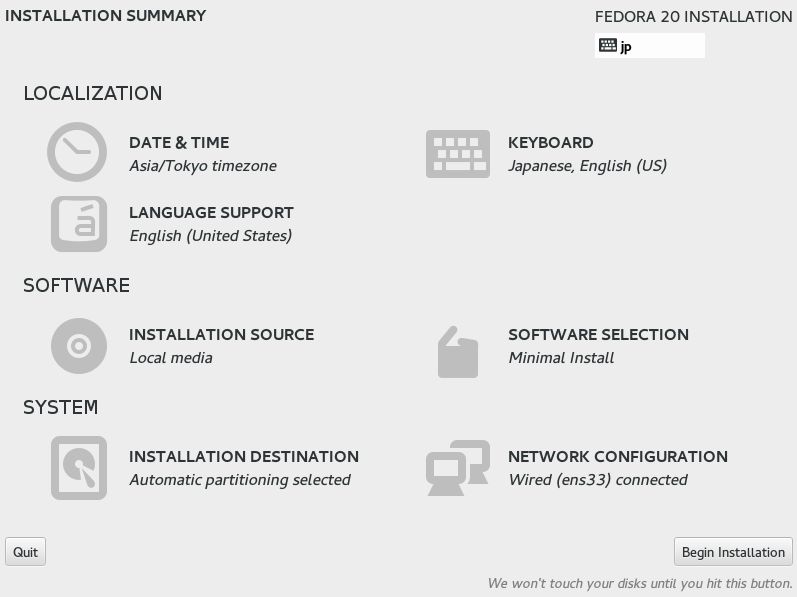Screen dimensions: 797x597
Task: Click Wired (ens33) connected status text
Action: [598, 480]
